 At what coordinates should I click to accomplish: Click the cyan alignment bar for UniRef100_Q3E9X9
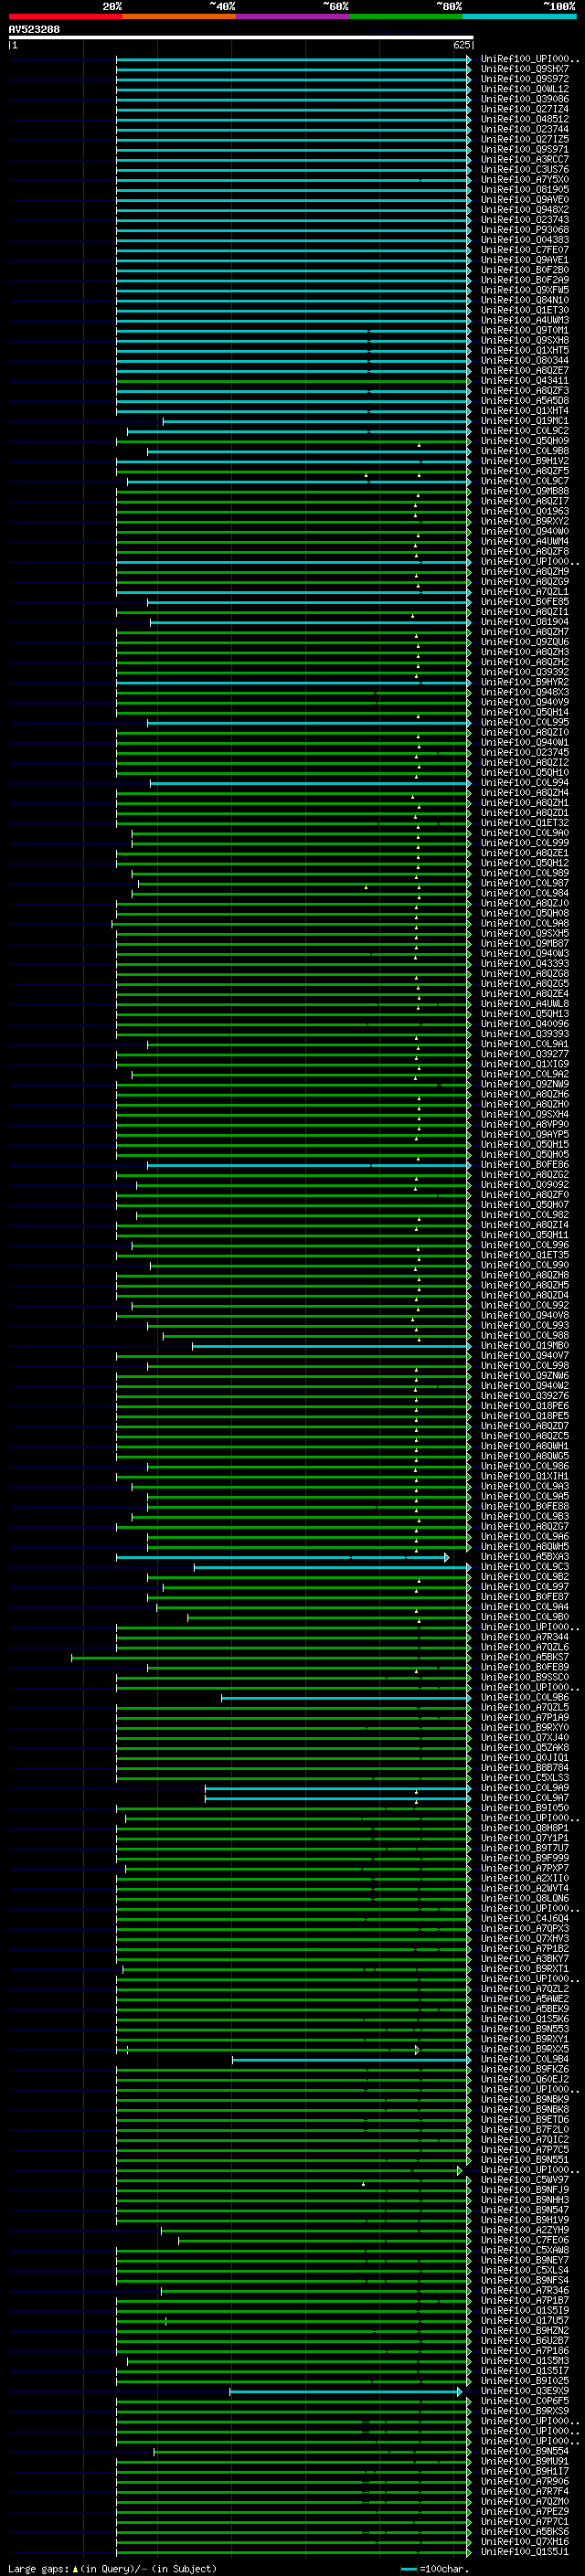click(x=346, y=2392)
